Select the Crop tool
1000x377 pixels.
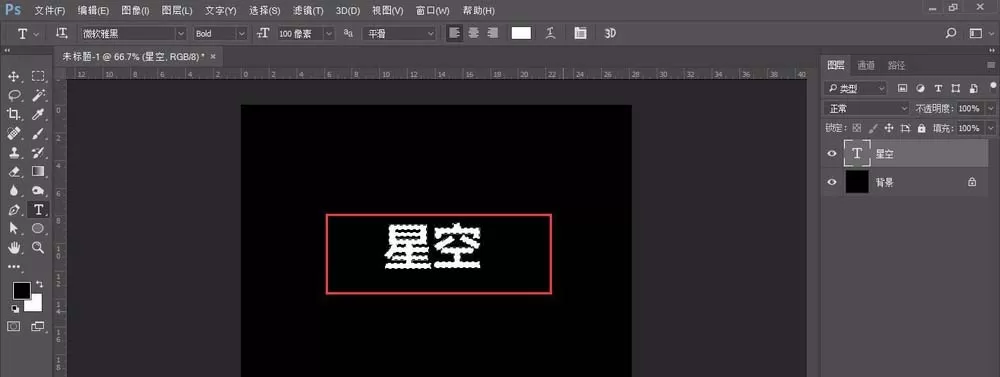coord(13,114)
